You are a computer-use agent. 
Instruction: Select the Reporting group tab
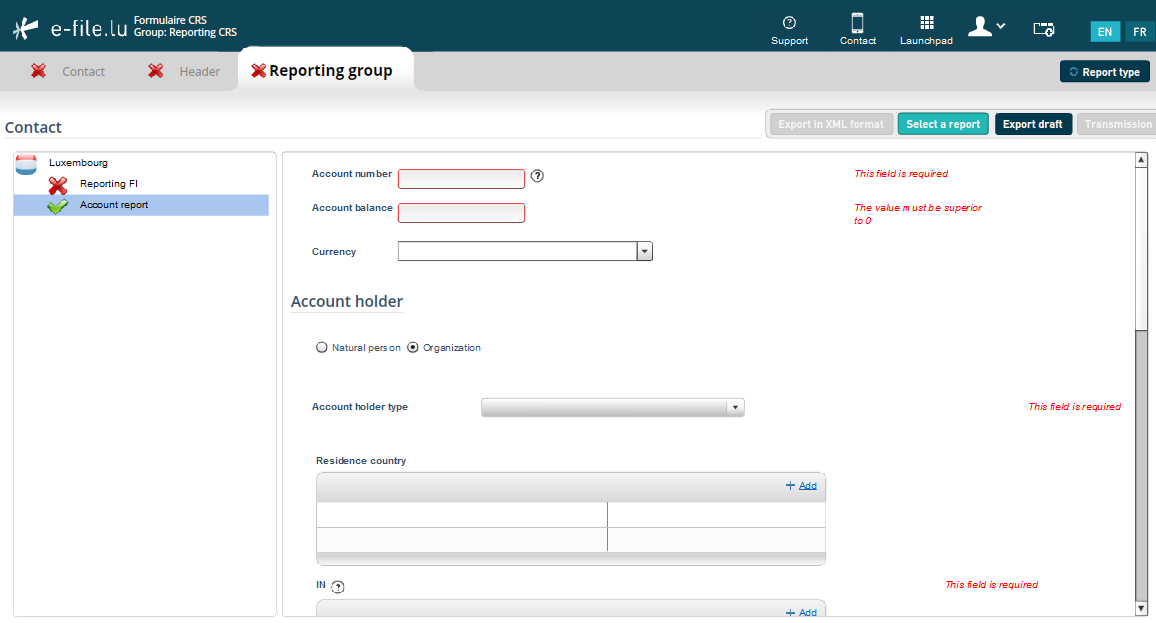(325, 71)
